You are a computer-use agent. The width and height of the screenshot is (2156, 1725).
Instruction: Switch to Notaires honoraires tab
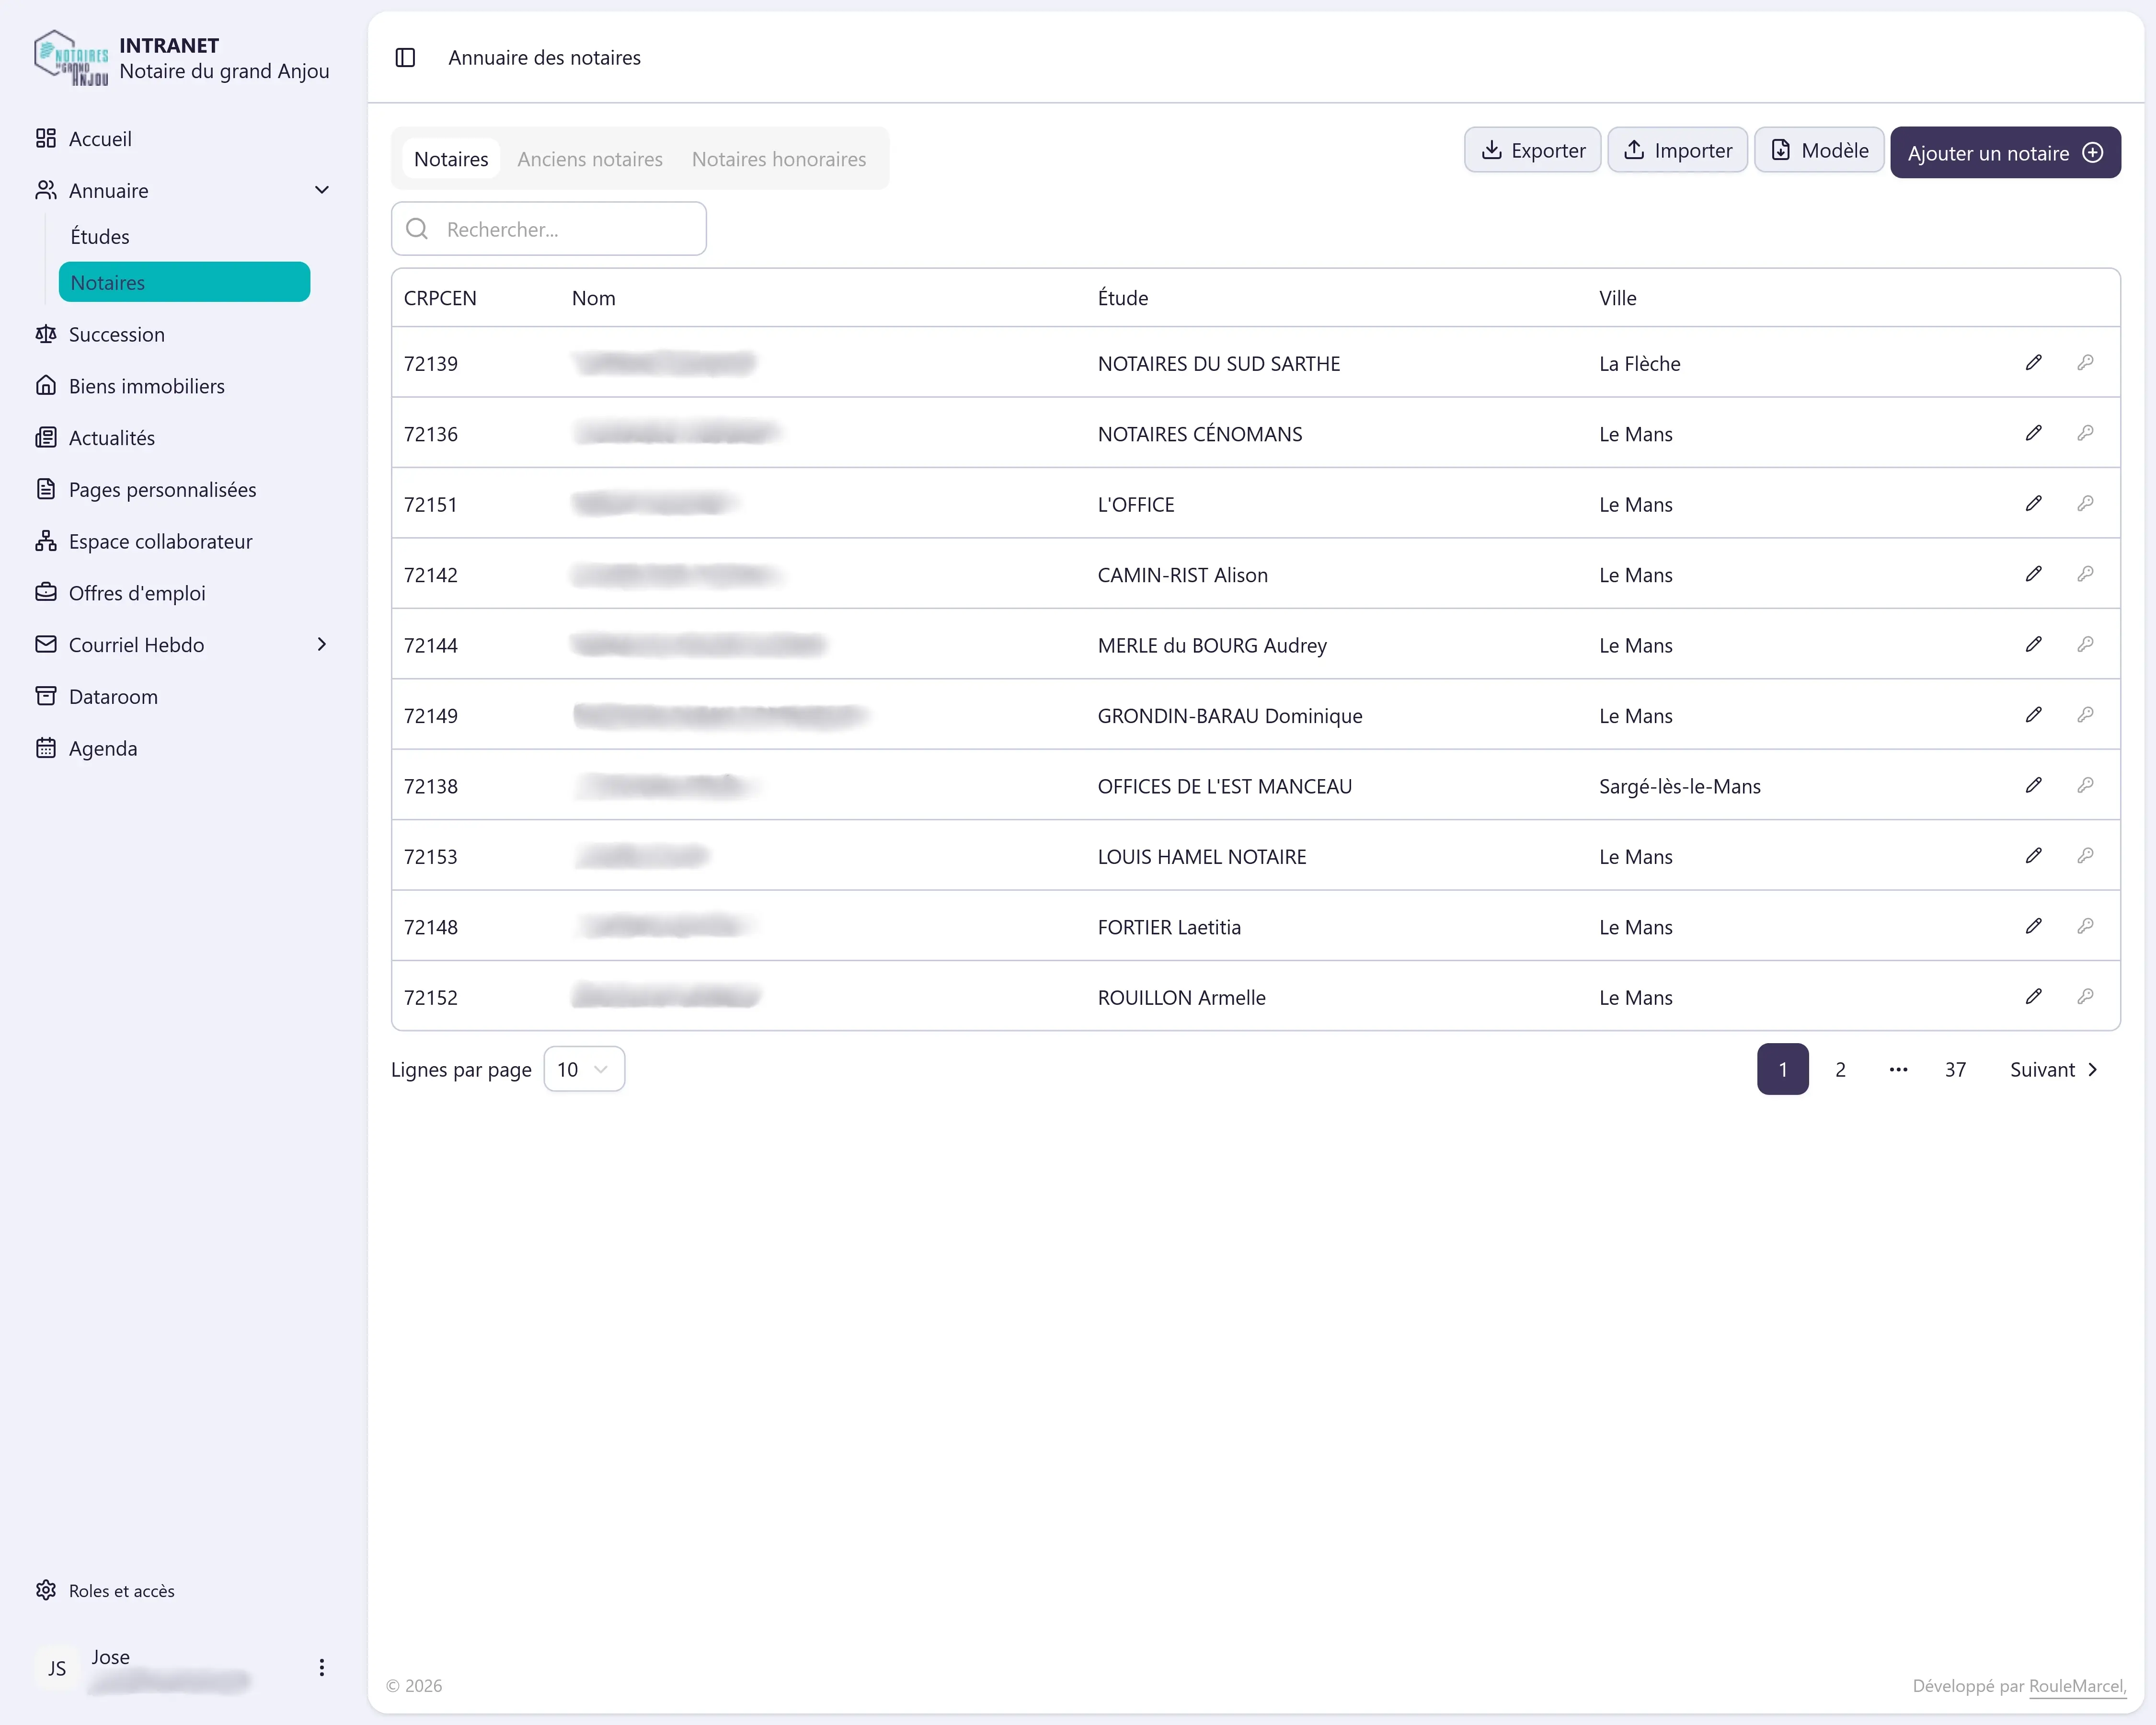[779, 159]
